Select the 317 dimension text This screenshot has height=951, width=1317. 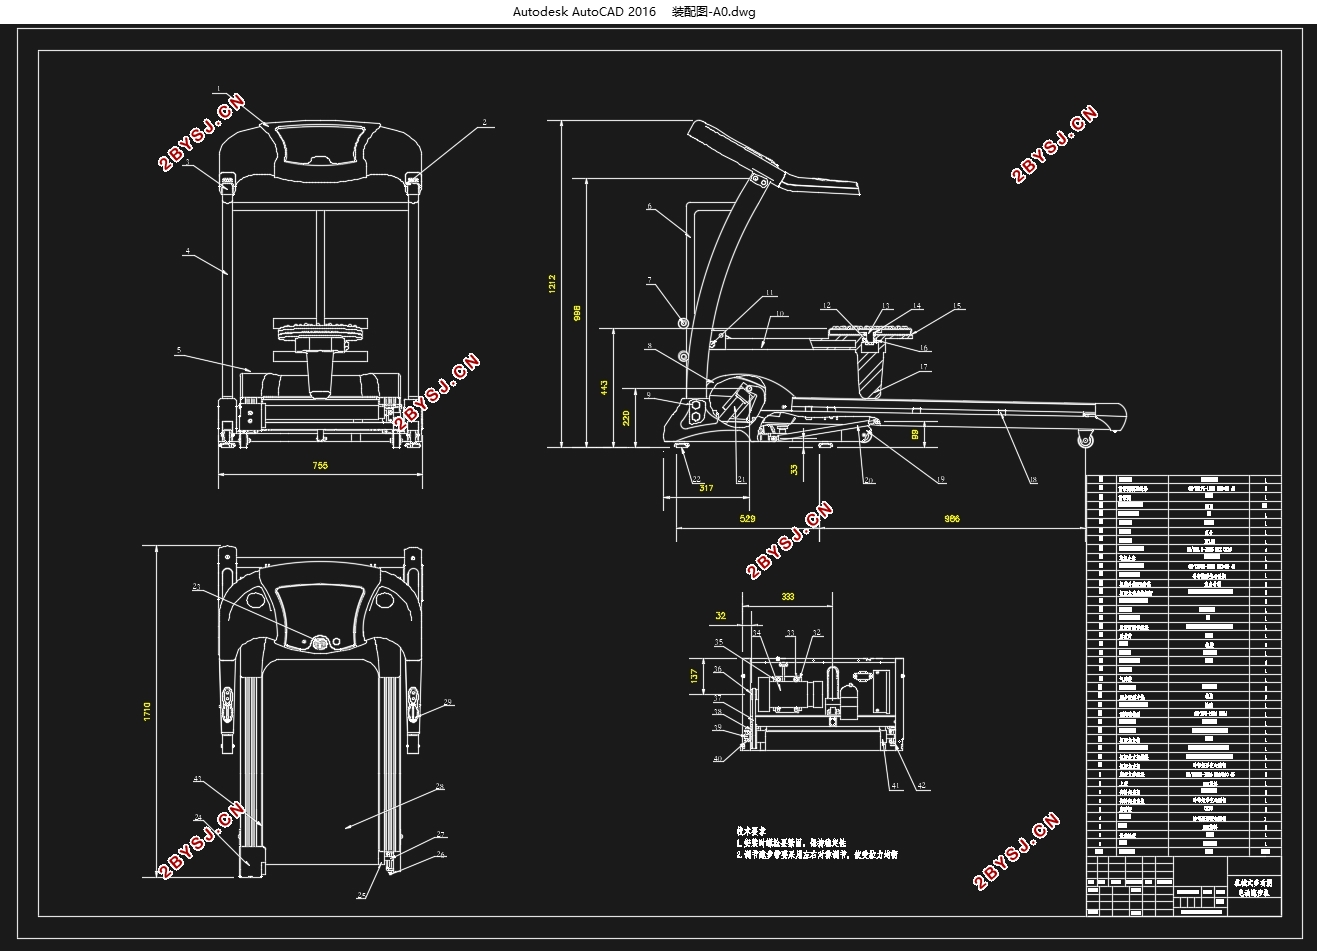pos(705,488)
